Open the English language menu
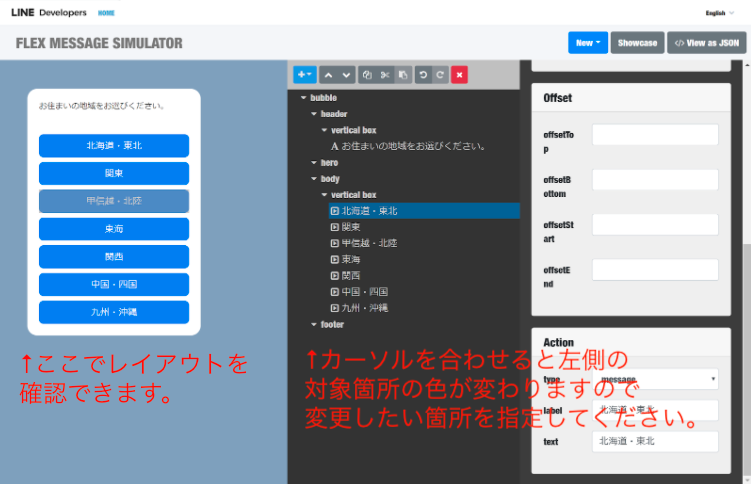Viewport: 751px width, 484px height. pyautogui.click(x=719, y=13)
